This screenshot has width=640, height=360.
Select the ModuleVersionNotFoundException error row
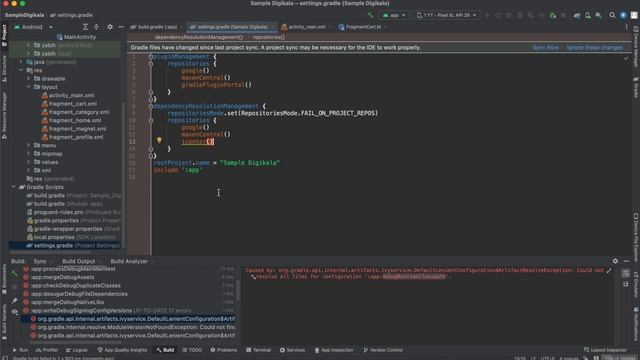click(x=133, y=327)
